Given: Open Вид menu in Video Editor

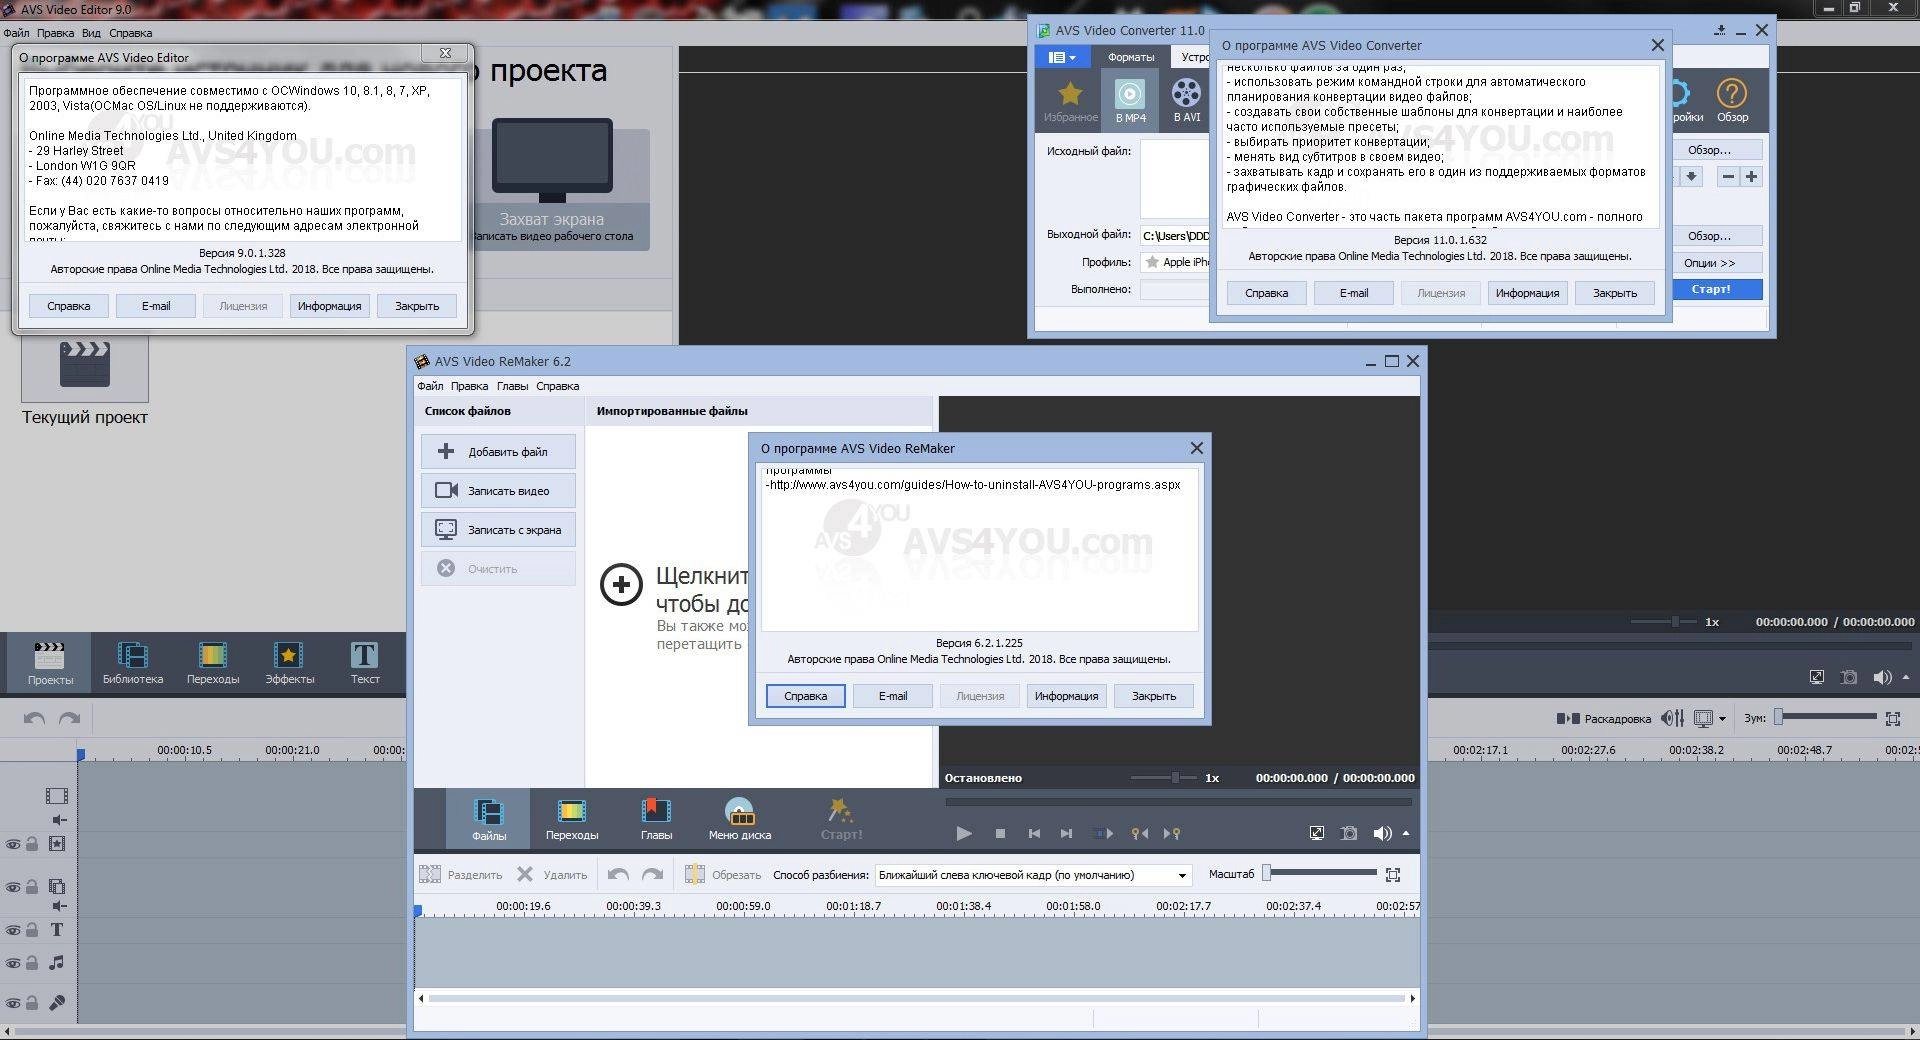Looking at the screenshot, I should [x=91, y=33].
